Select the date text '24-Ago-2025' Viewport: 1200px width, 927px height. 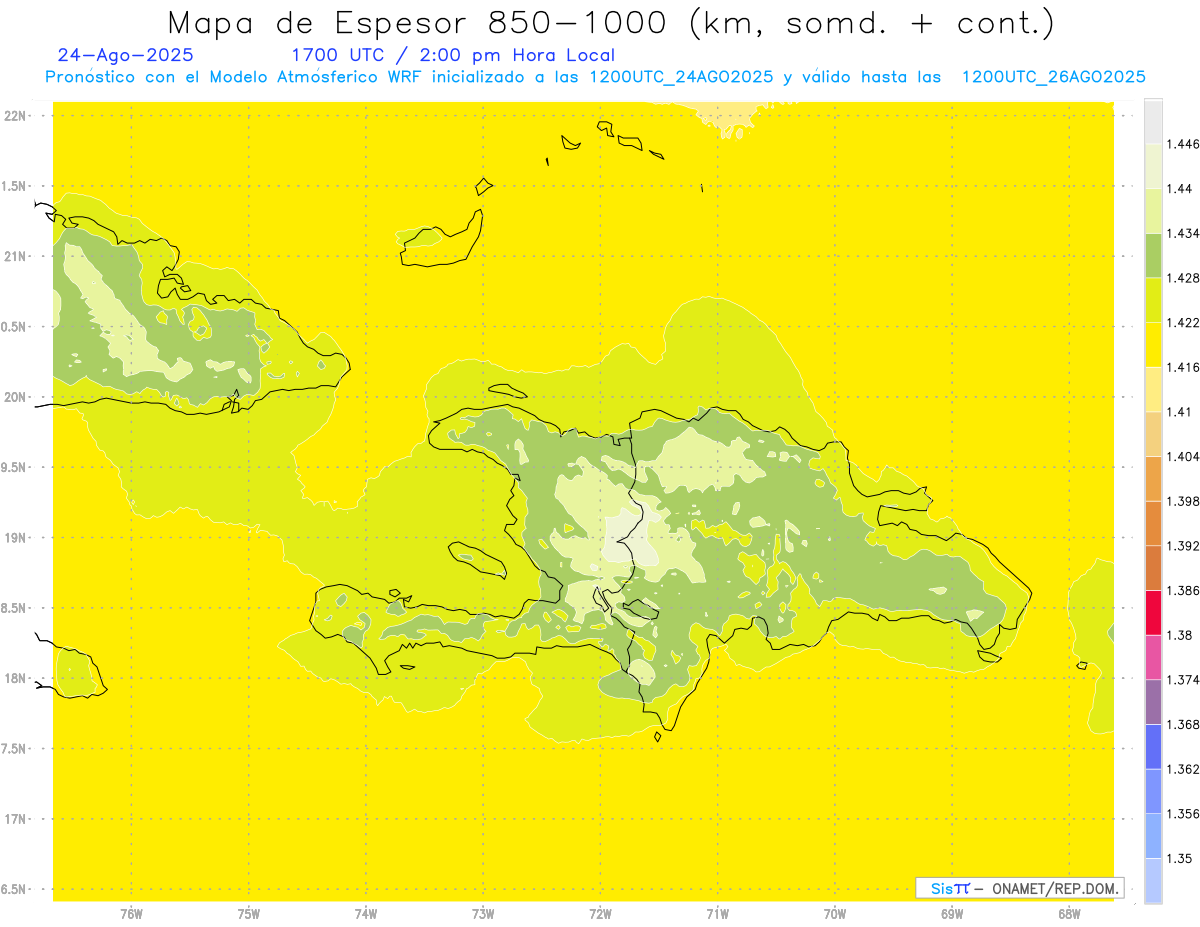[126, 56]
